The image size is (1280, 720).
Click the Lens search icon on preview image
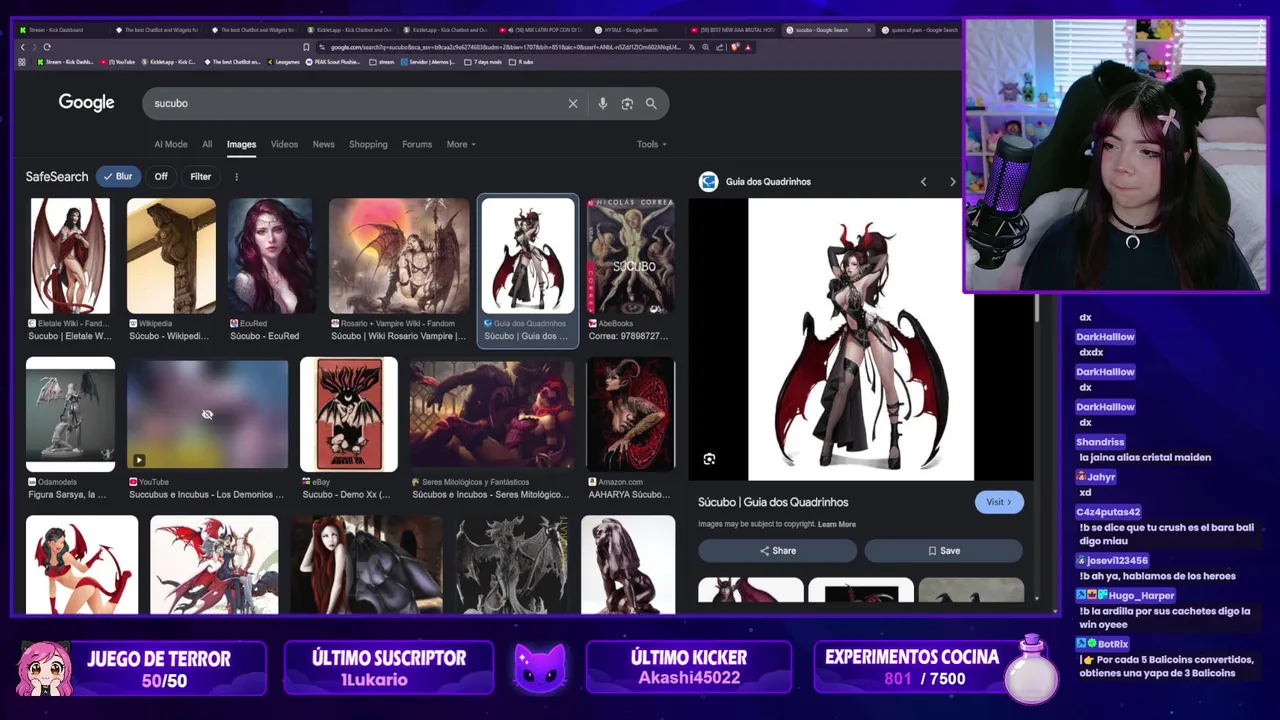(709, 459)
